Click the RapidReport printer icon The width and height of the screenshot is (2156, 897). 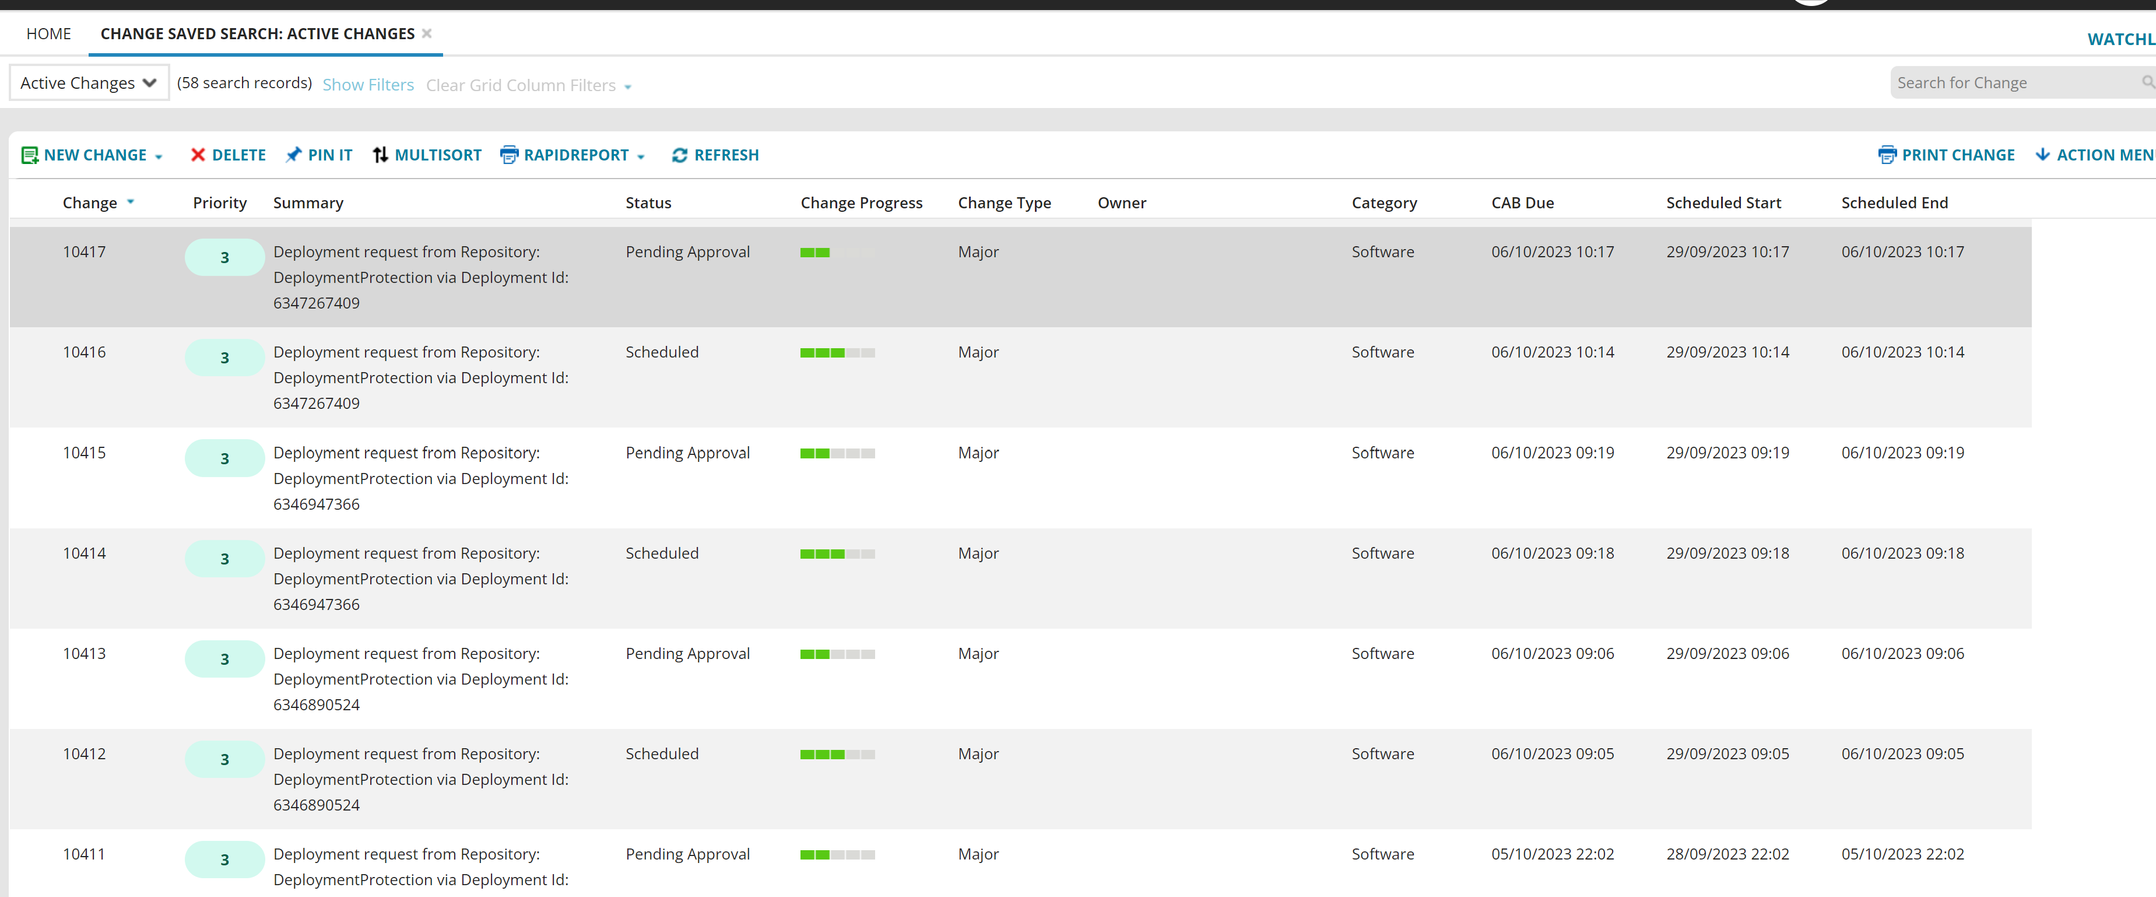[509, 155]
